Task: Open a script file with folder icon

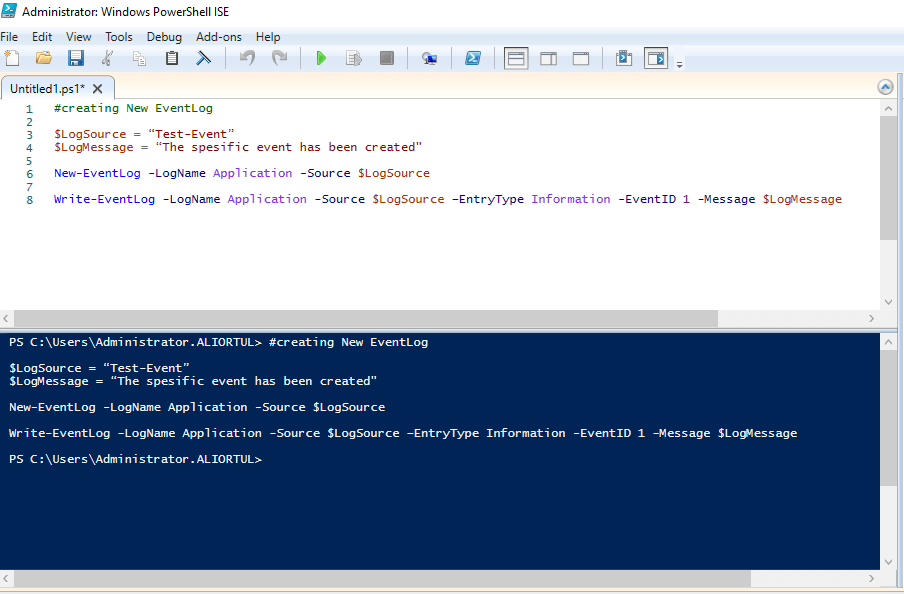Action: 43,58
